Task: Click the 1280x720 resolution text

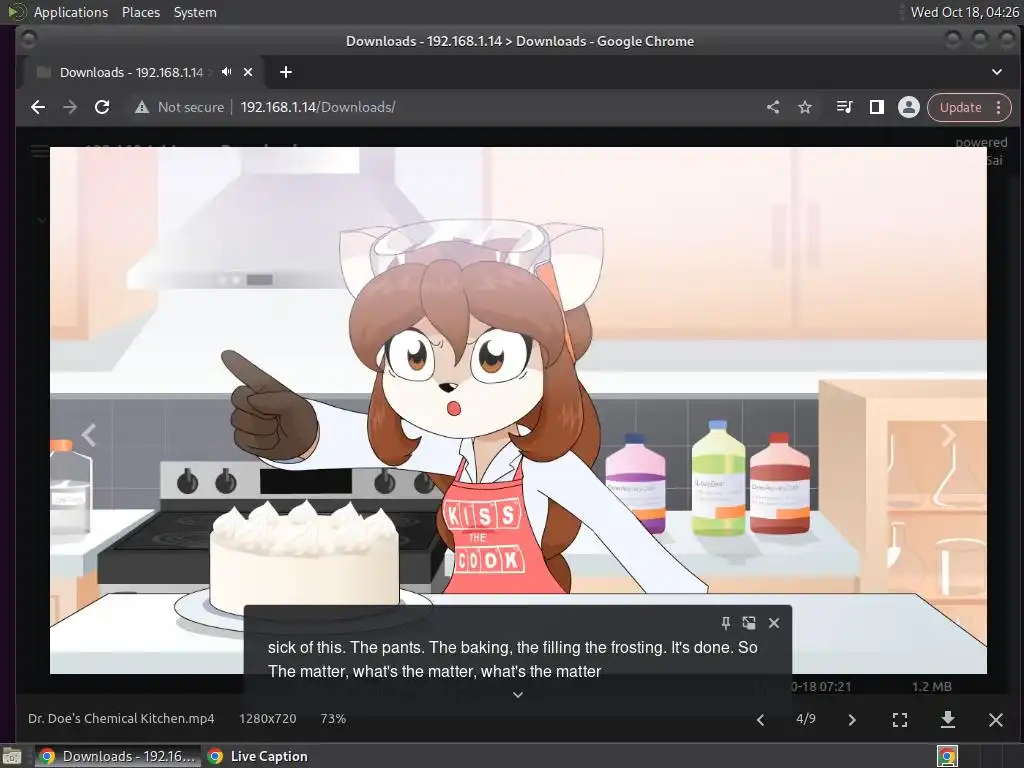Action: point(268,718)
